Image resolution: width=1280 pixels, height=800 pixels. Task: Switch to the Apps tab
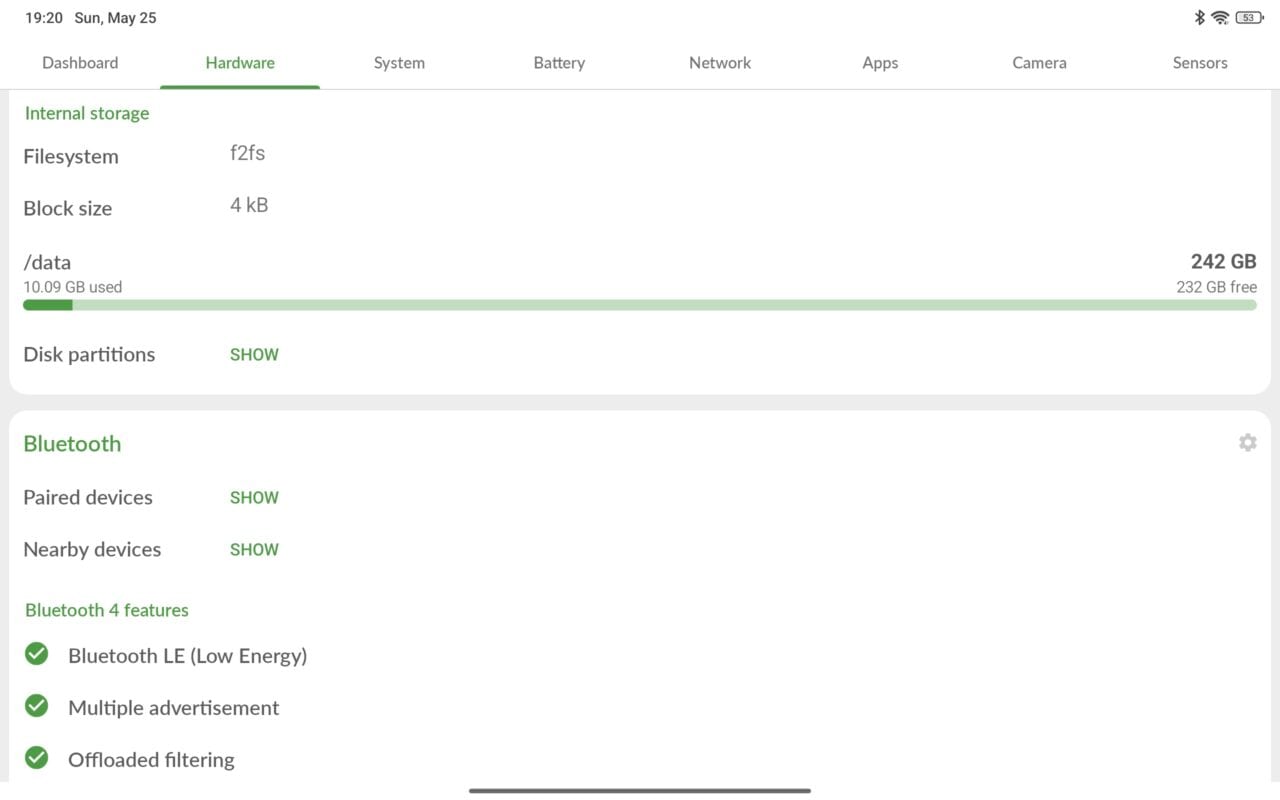880,63
